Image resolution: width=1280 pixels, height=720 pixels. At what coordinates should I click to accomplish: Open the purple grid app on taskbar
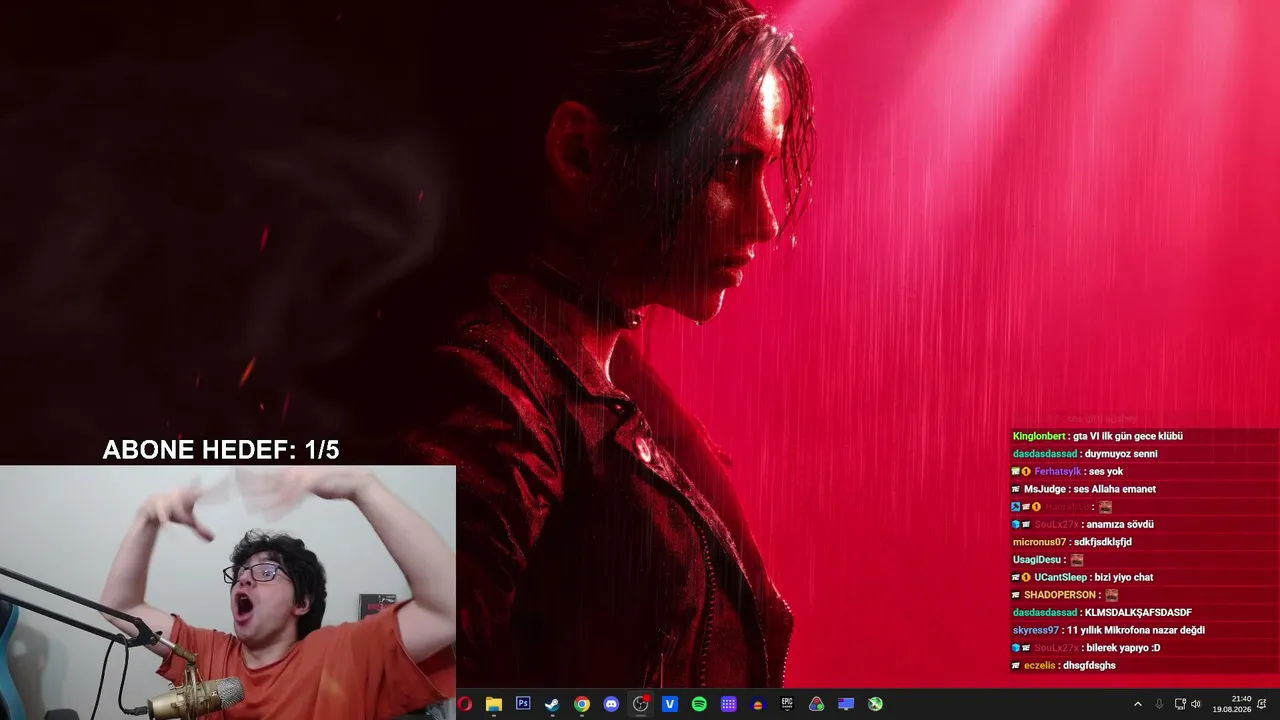click(x=729, y=704)
